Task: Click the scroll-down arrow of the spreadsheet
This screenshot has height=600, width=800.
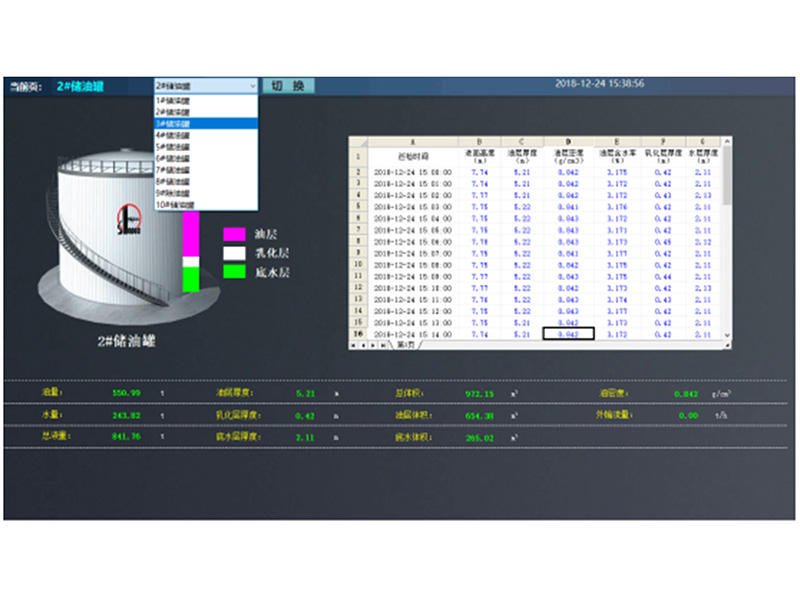Action: click(727, 335)
